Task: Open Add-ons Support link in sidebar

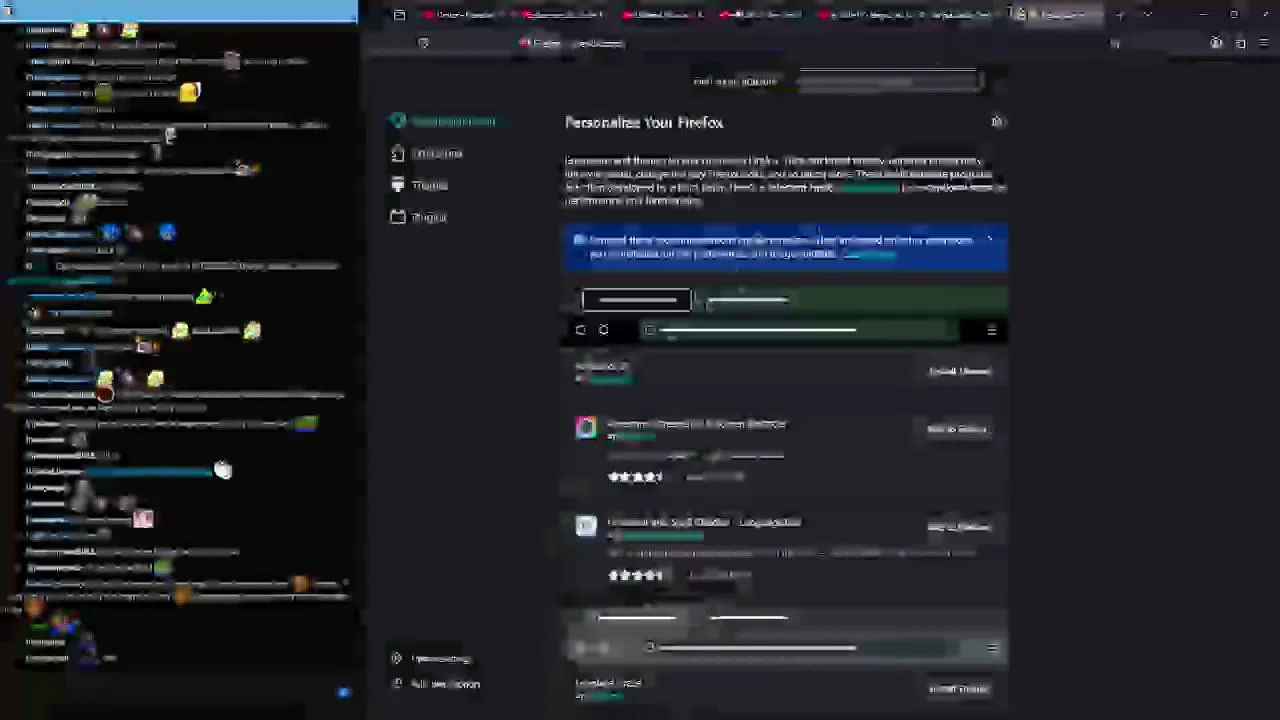Action: pos(436,684)
